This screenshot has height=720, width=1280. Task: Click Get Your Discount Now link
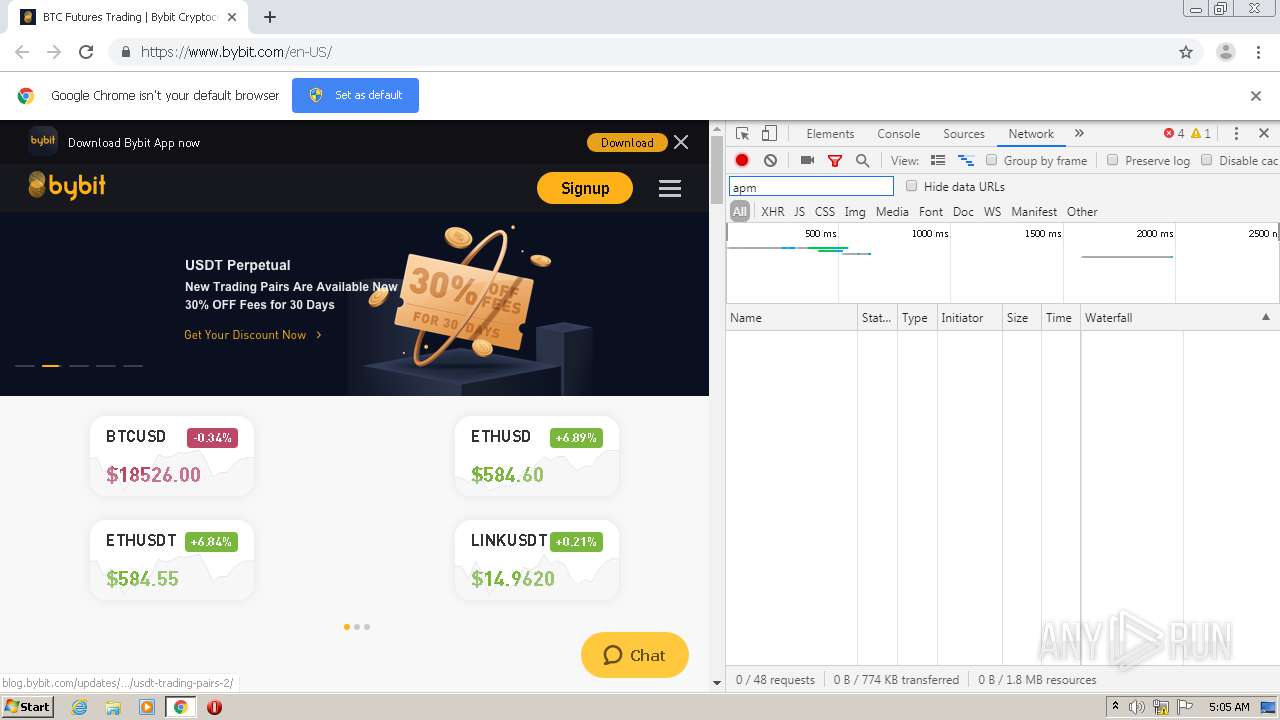tap(253, 335)
